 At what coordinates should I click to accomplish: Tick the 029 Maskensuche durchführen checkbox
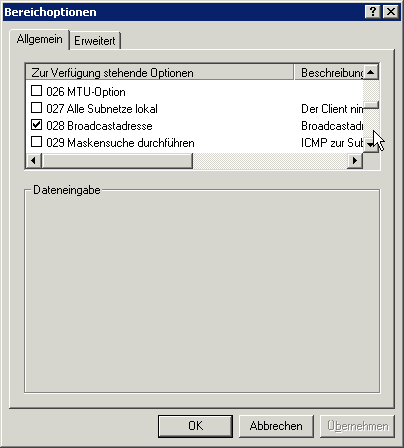tap(36, 142)
